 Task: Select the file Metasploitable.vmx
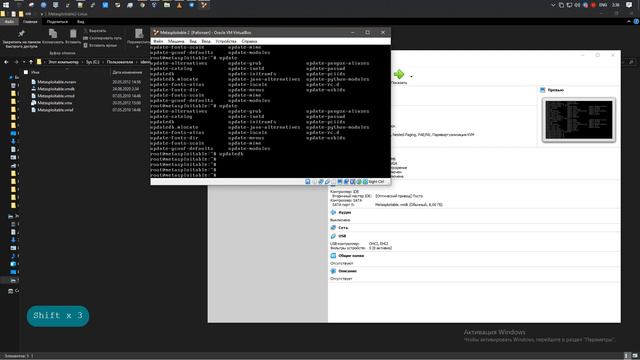point(54,103)
